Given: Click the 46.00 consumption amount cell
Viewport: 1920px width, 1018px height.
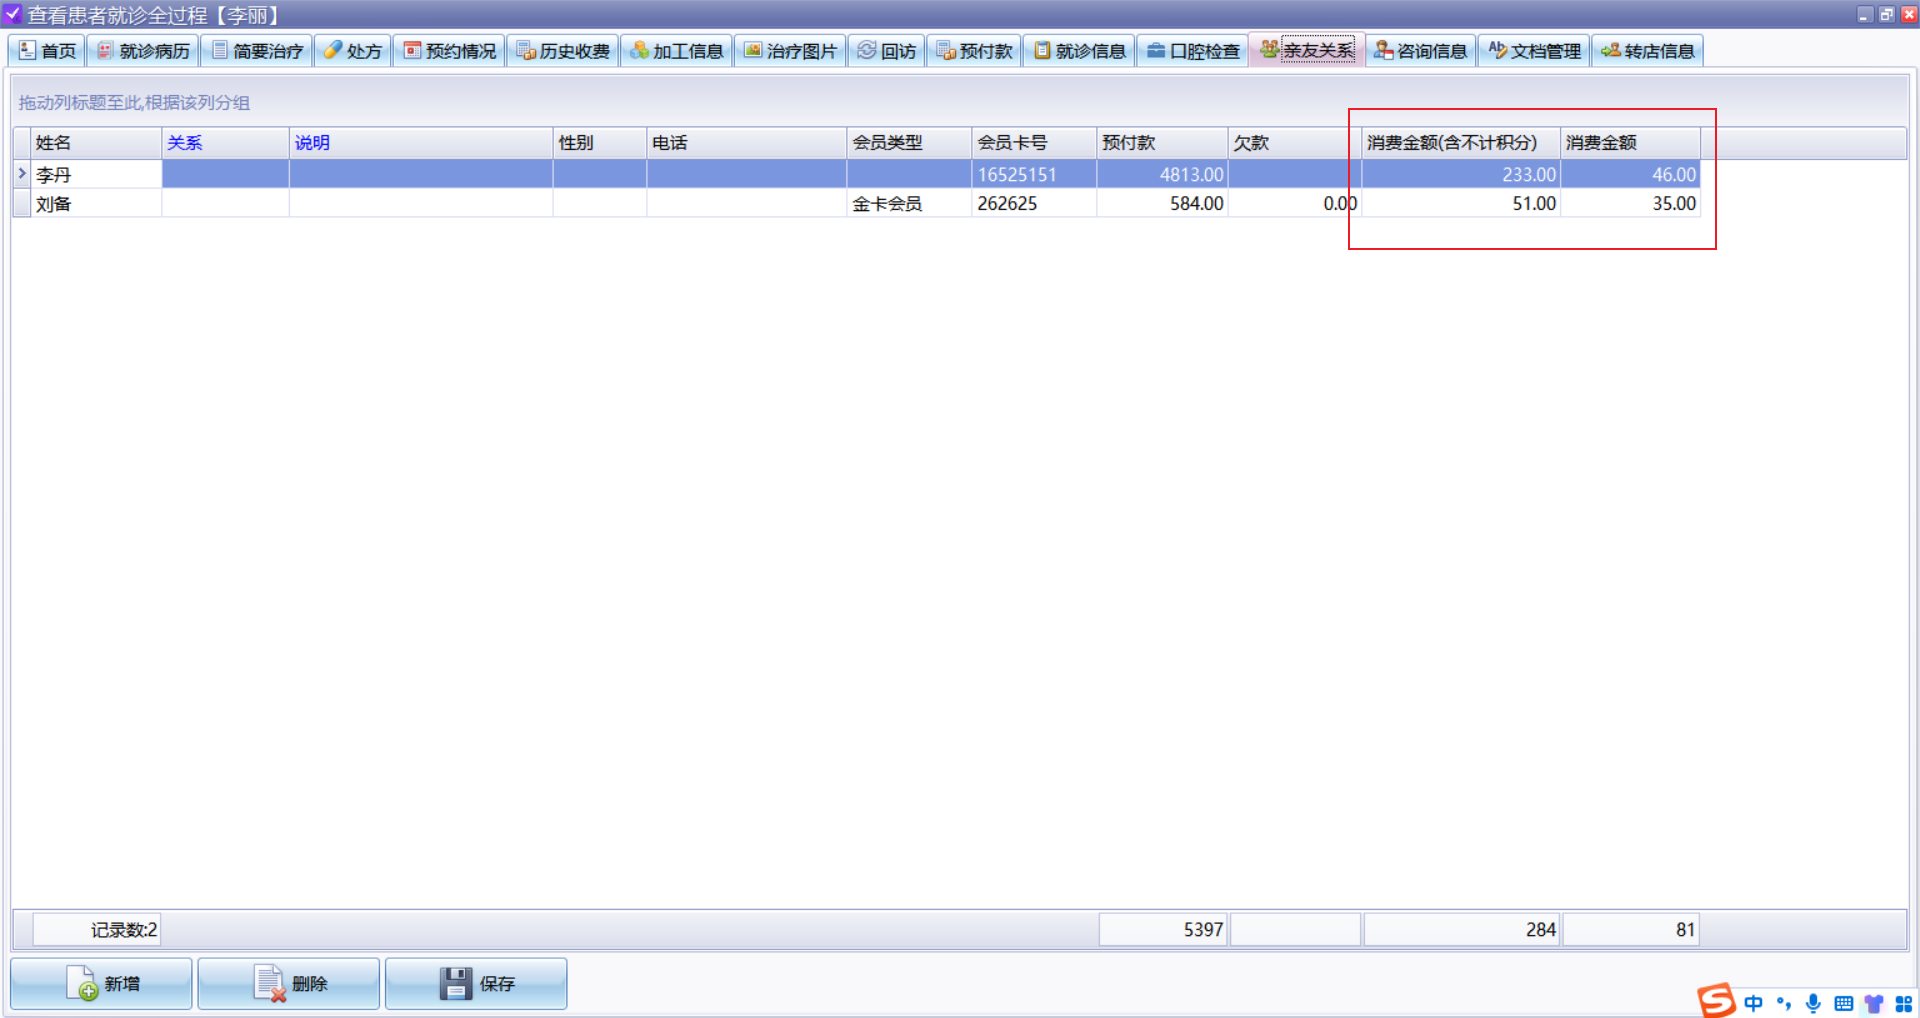Looking at the screenshot, I should [x=1630, y=175].
